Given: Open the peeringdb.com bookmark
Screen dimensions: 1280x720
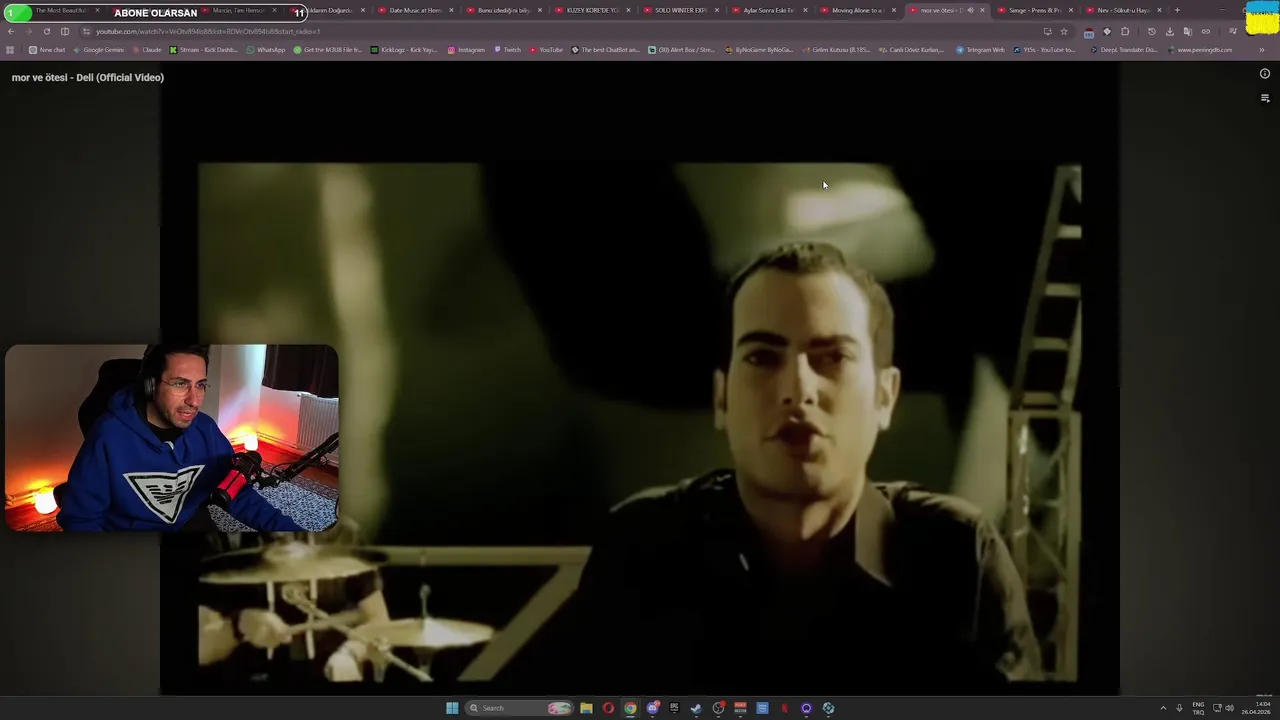Looking at the screenshot, I should tap(1199, 50).
